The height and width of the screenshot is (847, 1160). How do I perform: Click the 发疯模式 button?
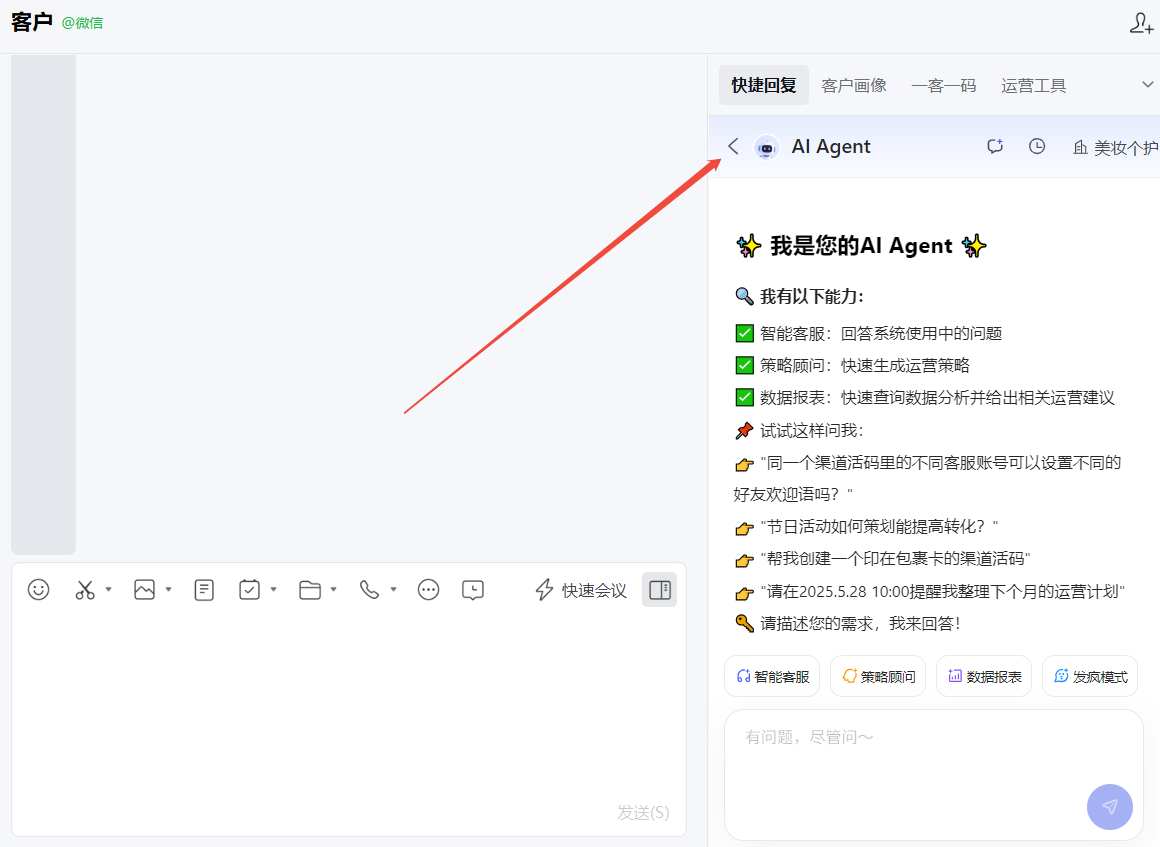1090,677
